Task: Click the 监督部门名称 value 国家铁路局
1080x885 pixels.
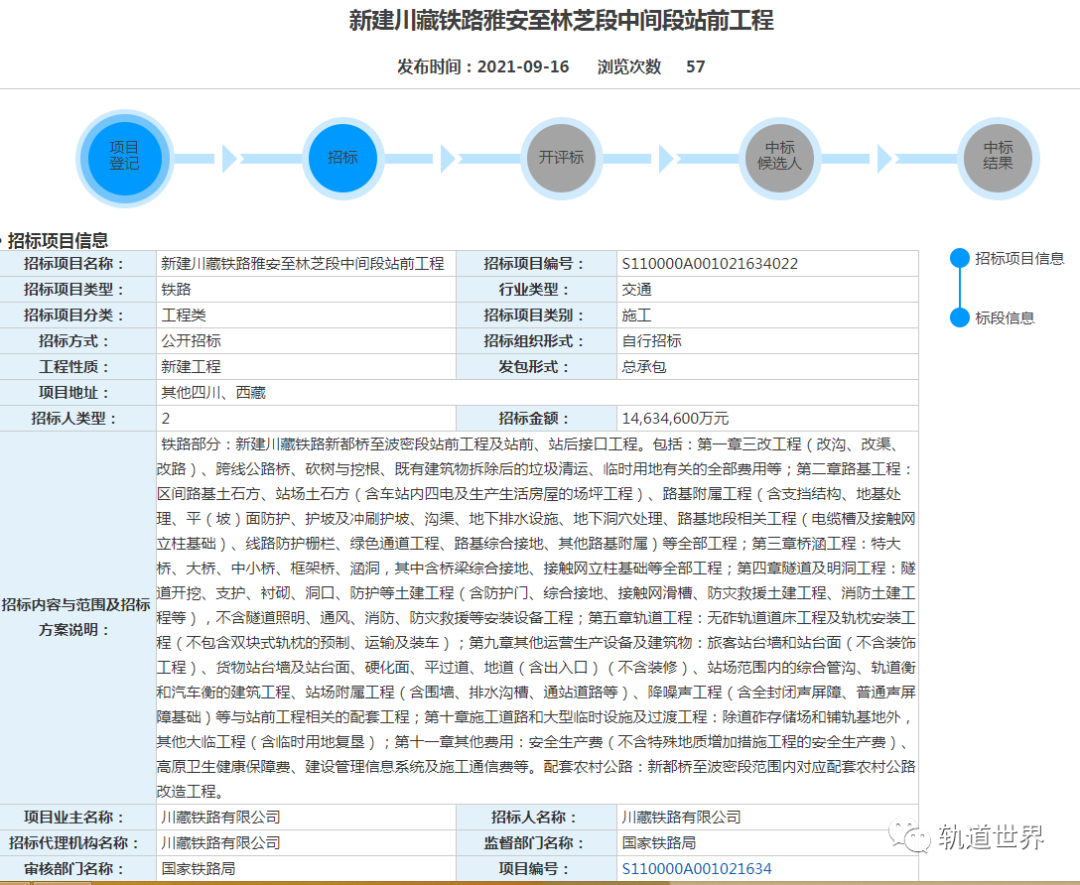Action: 659,843
